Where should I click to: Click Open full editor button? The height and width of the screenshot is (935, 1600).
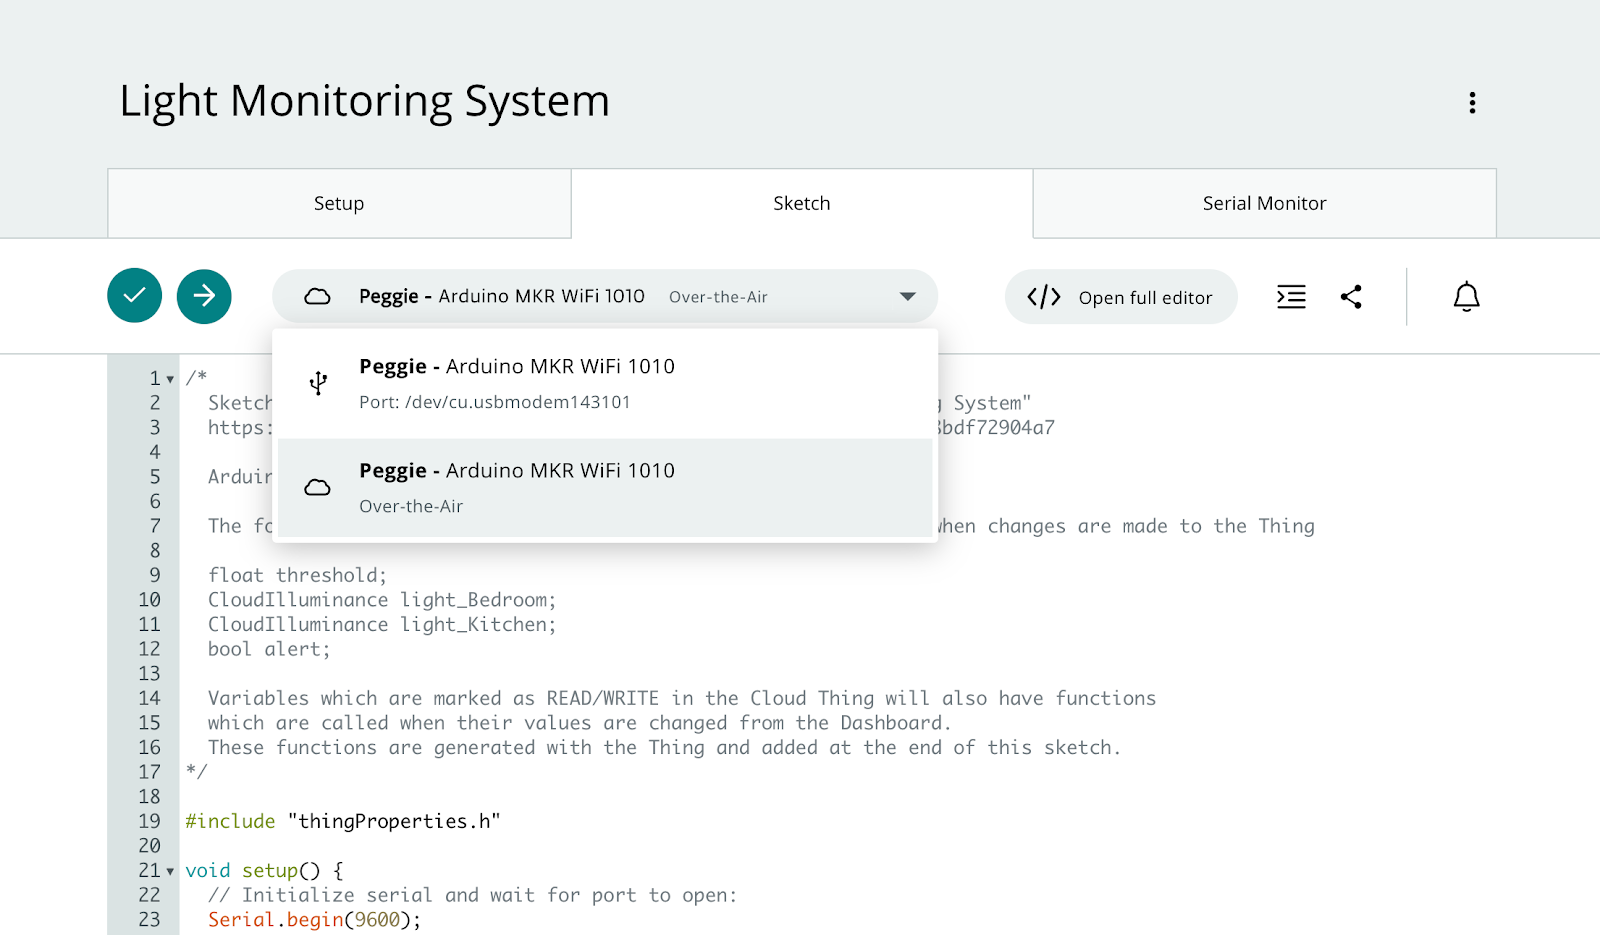(1121, 297)
